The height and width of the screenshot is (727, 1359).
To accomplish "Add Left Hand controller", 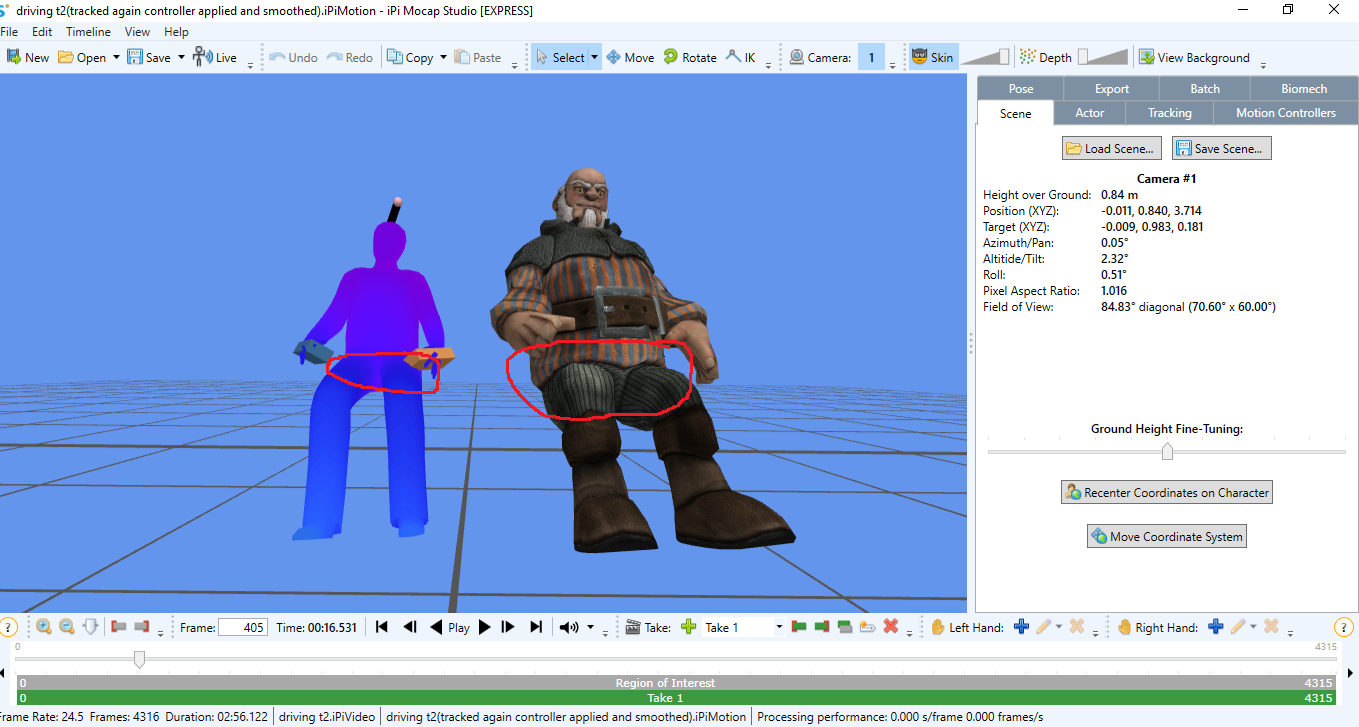I will pyautogui.click(x=1021, y=627).
